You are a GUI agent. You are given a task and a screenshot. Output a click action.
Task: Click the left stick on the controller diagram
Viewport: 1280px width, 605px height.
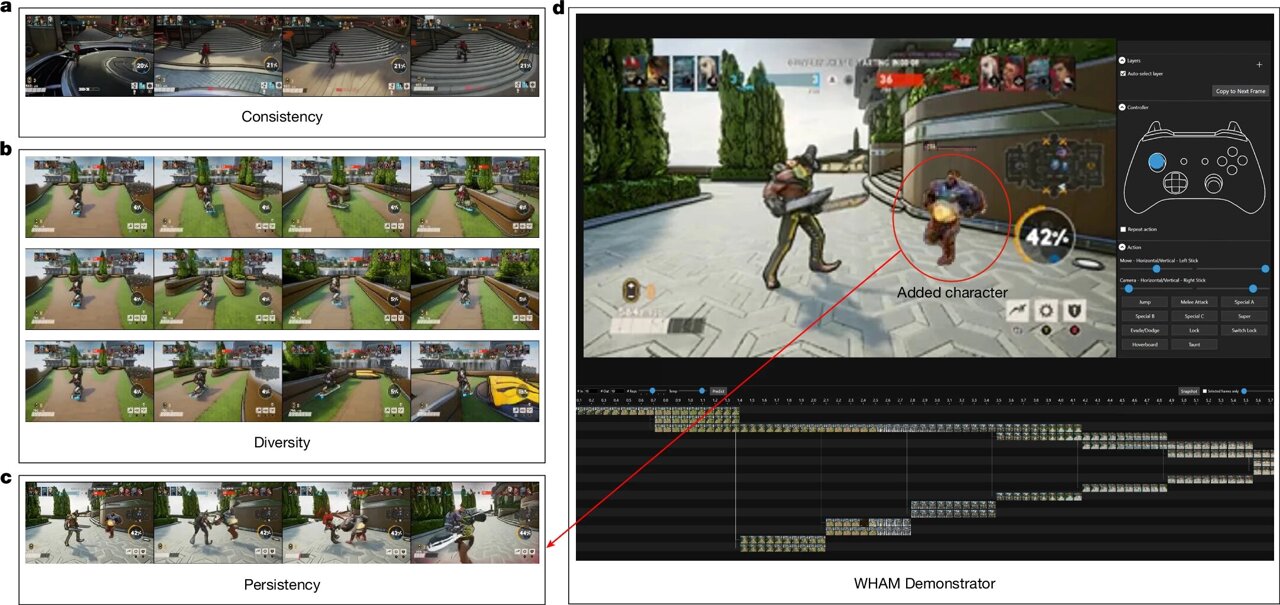click(1158, 159)
